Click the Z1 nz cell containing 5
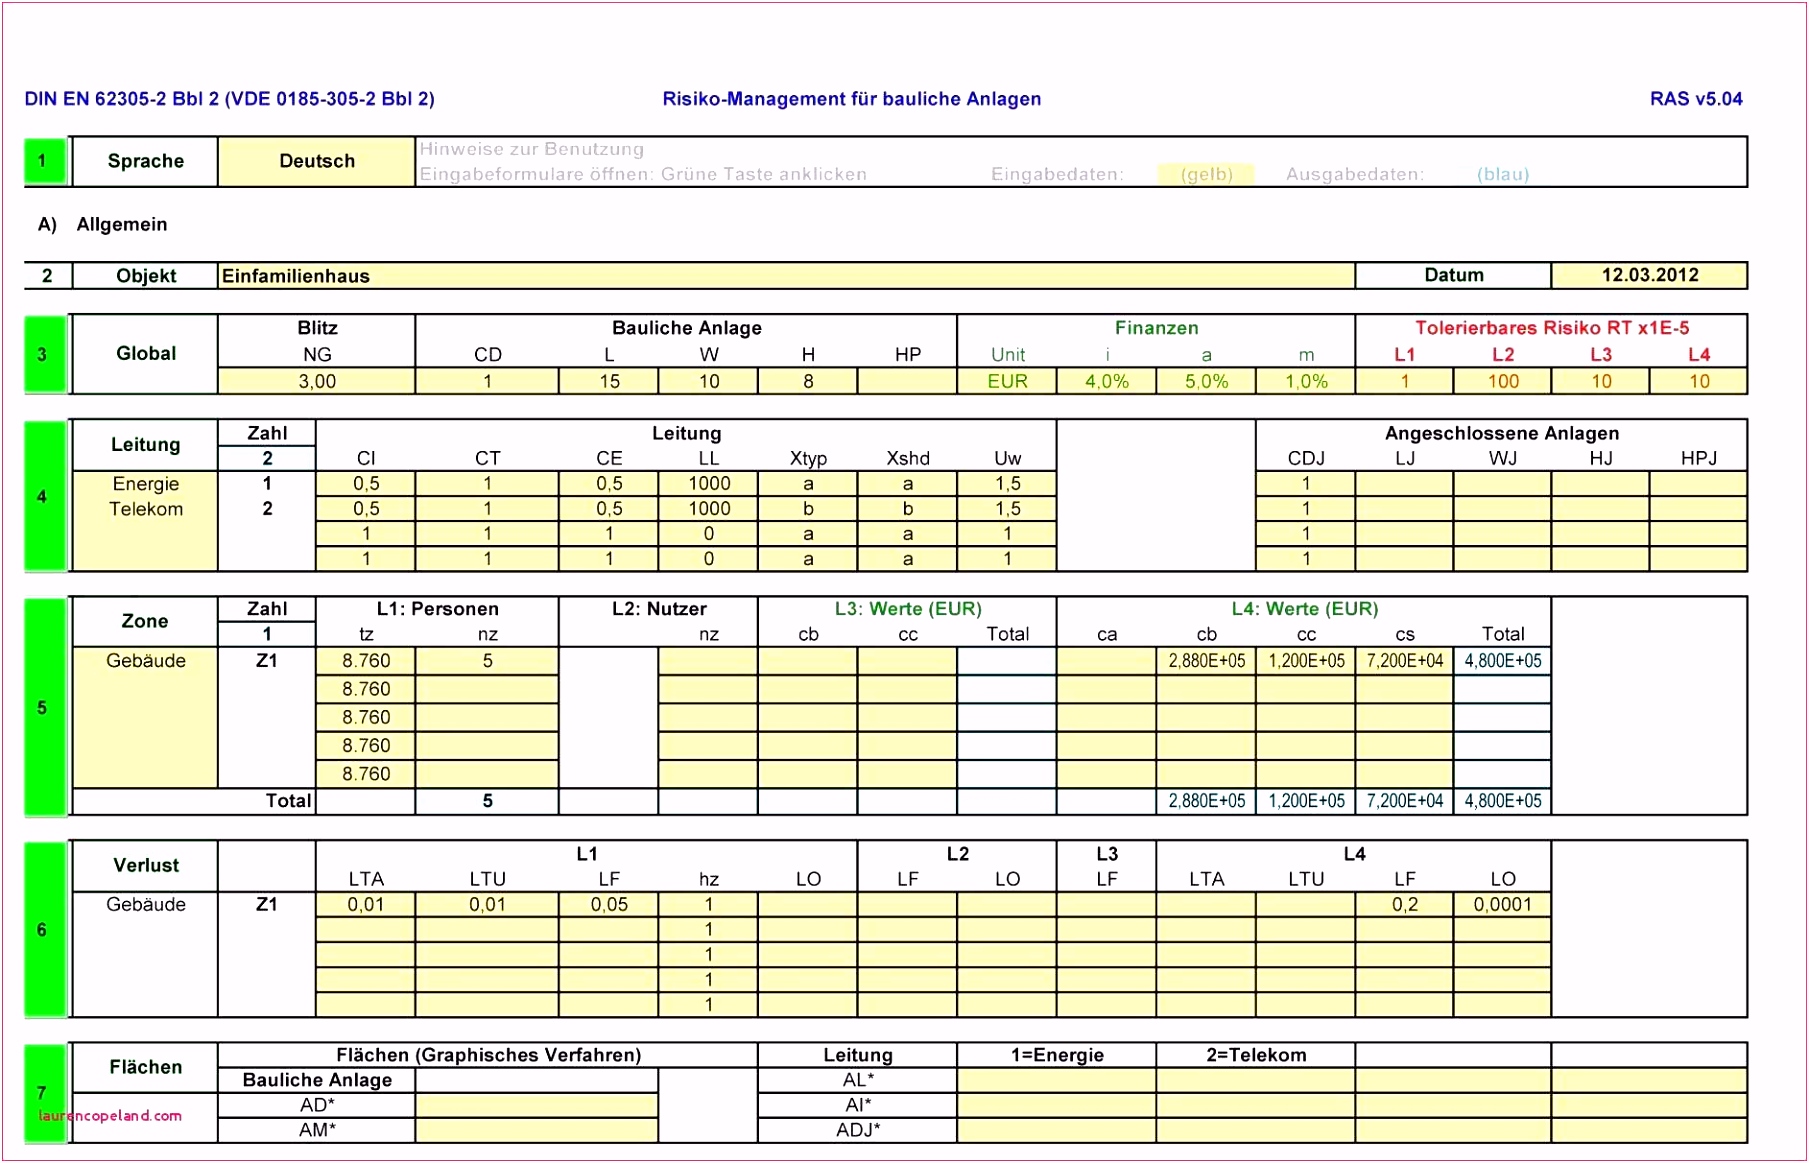Viewport: 1809px width, 1163px height. (x=487, y=661)
